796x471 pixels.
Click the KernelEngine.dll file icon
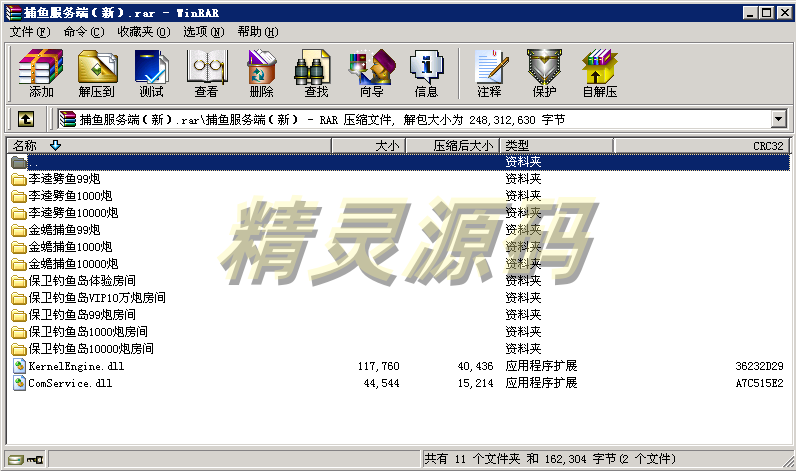(19, 366)
